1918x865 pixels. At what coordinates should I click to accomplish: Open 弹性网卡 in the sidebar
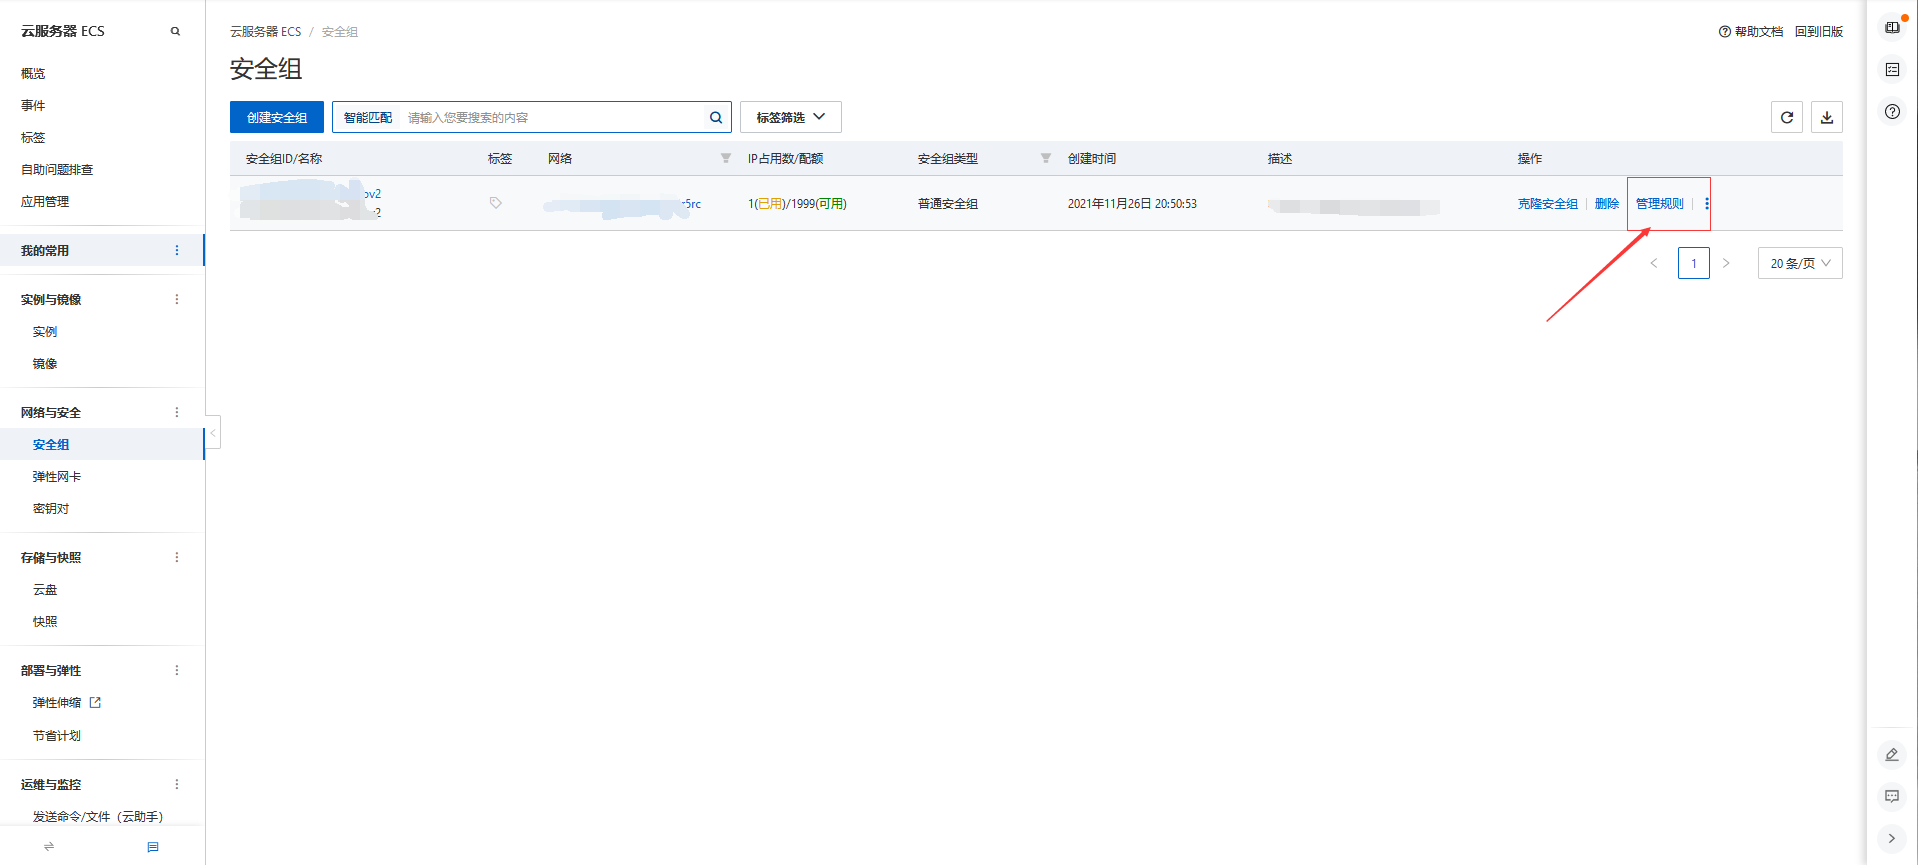coord(57,476)
